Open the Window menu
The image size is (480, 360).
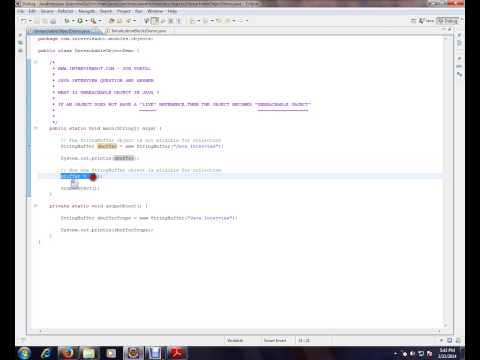pos(155,11)
